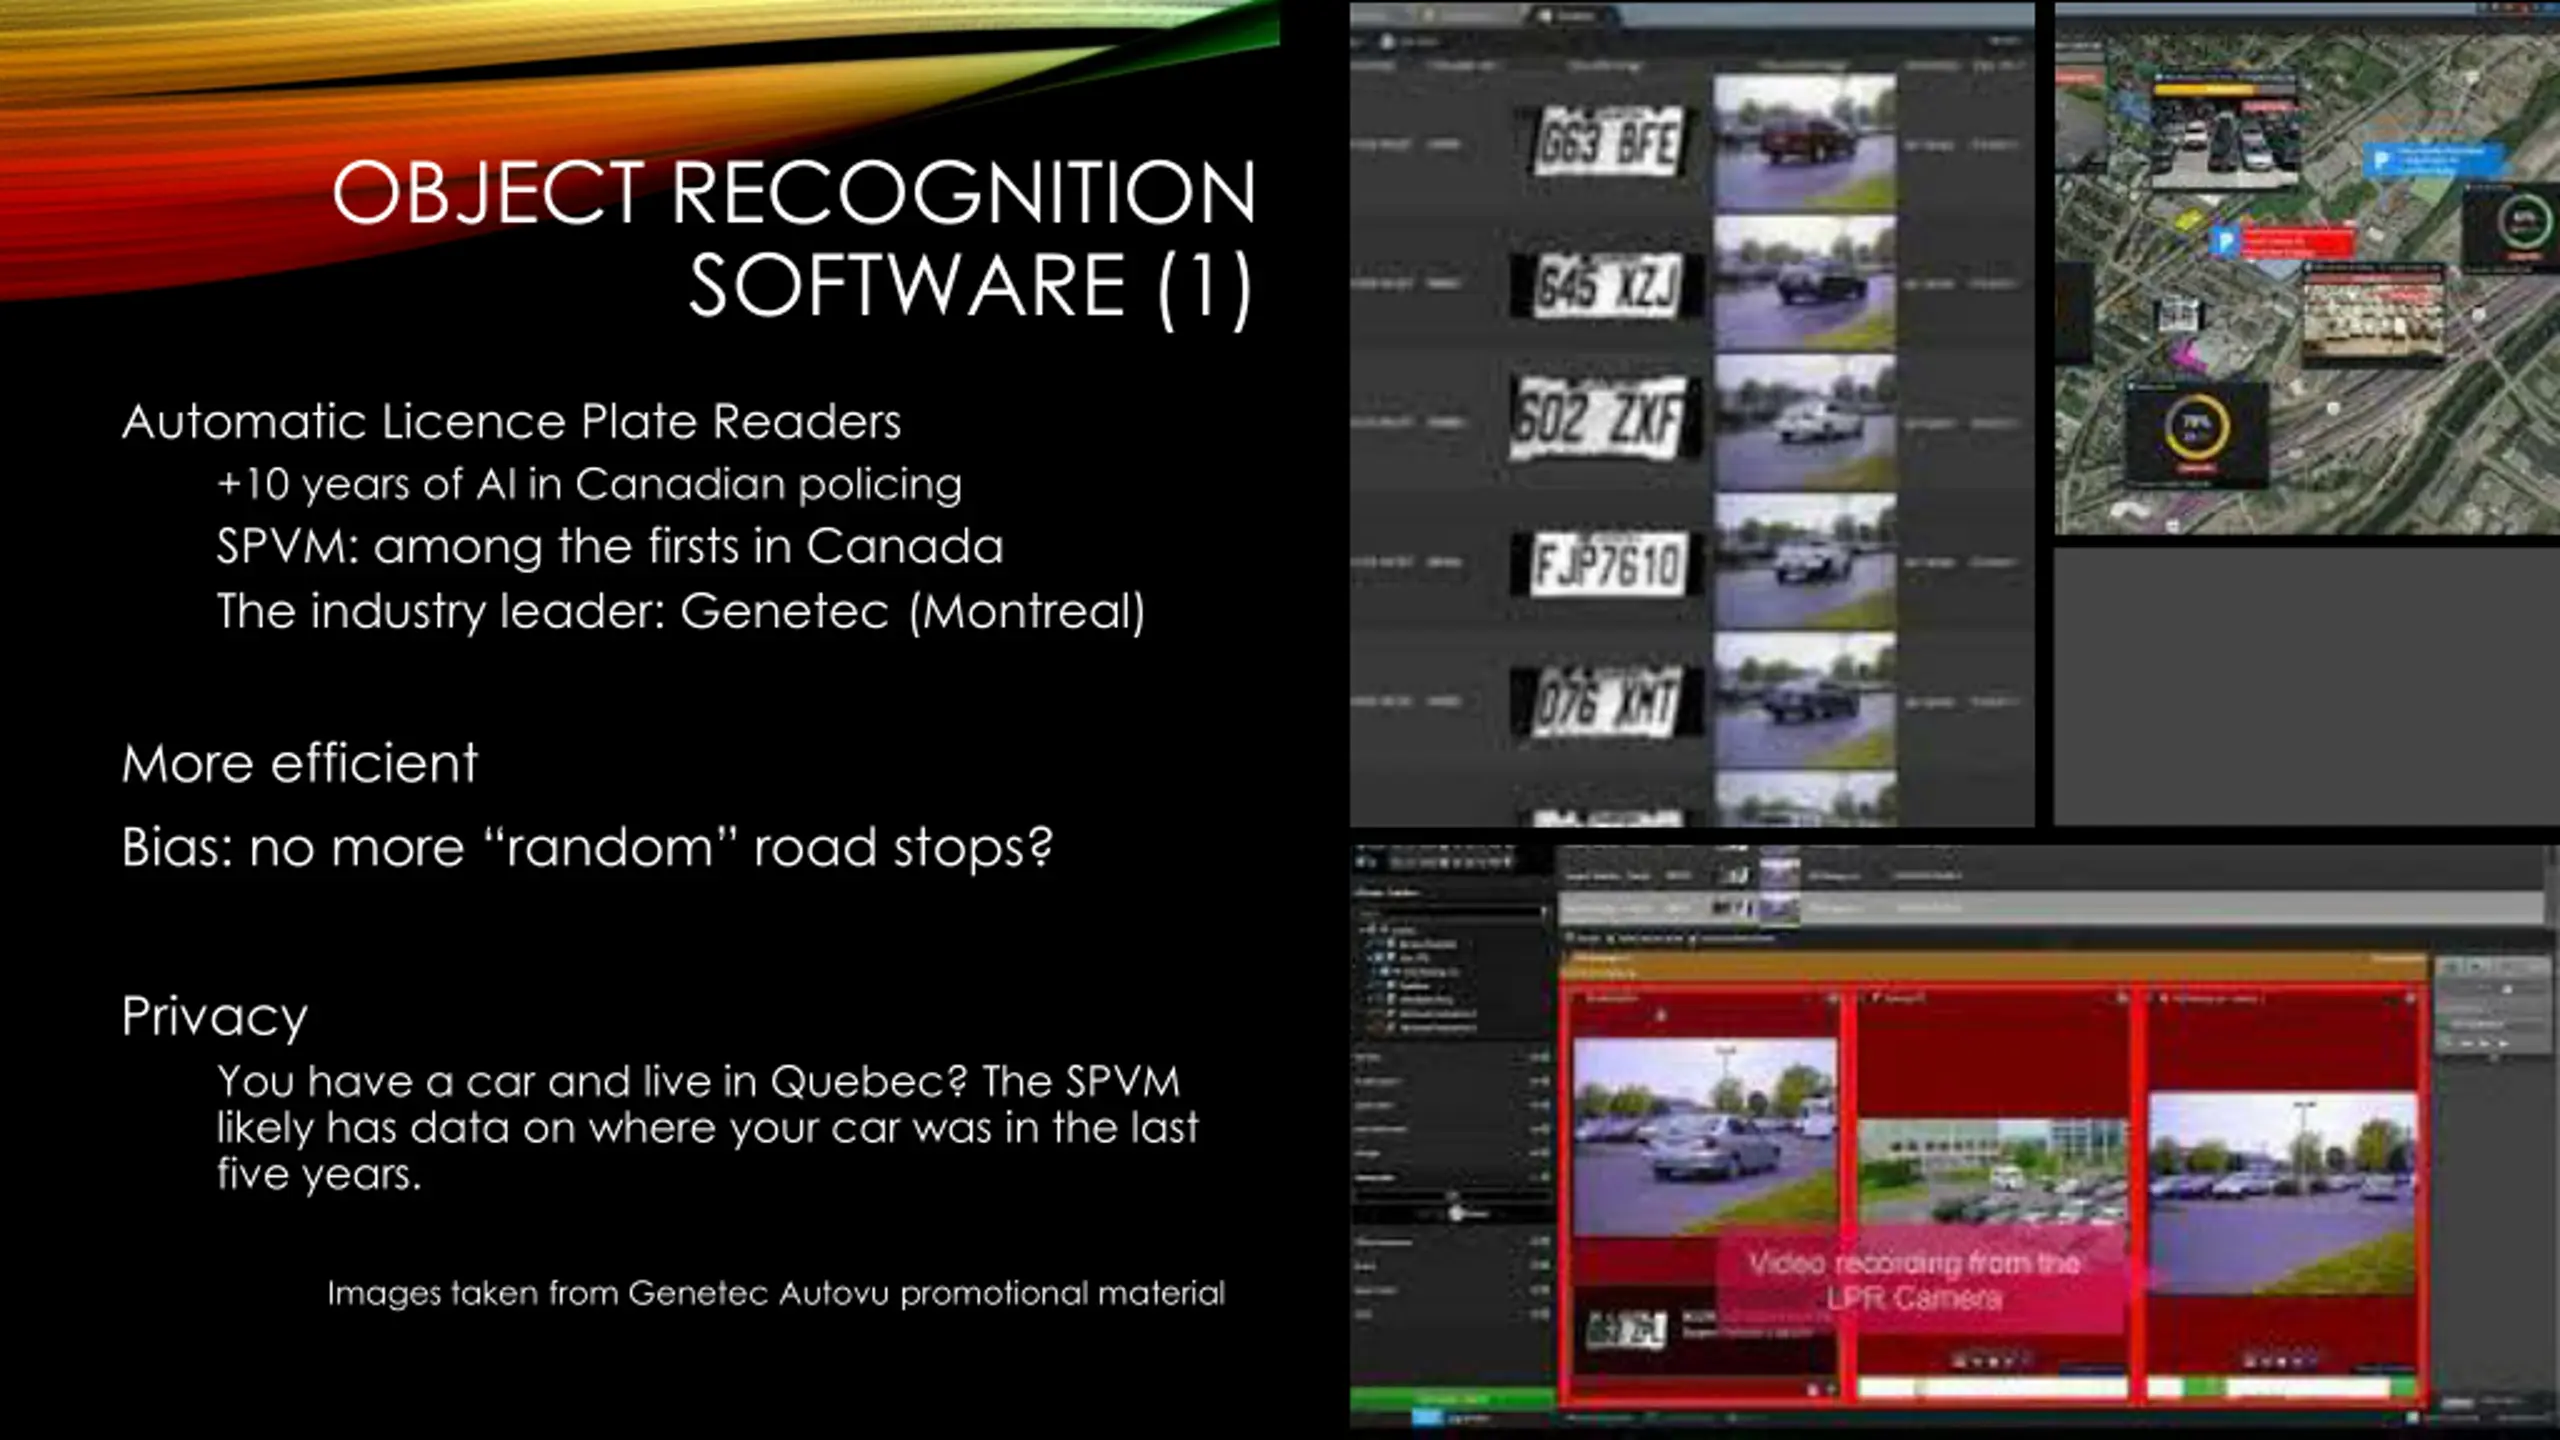Click the yellow marker on the map
The image size is (2560, 1440).
2187,217
